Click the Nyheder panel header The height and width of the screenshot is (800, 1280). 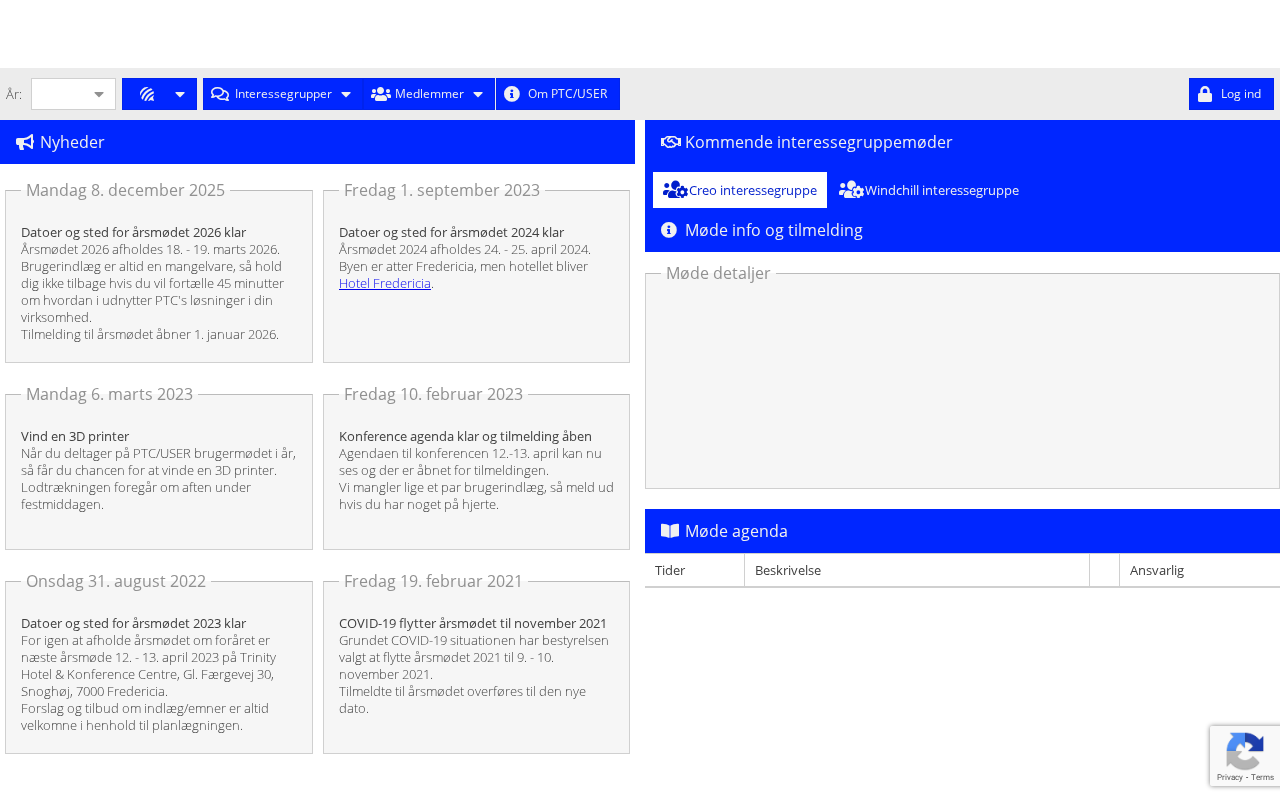[317, 142]
